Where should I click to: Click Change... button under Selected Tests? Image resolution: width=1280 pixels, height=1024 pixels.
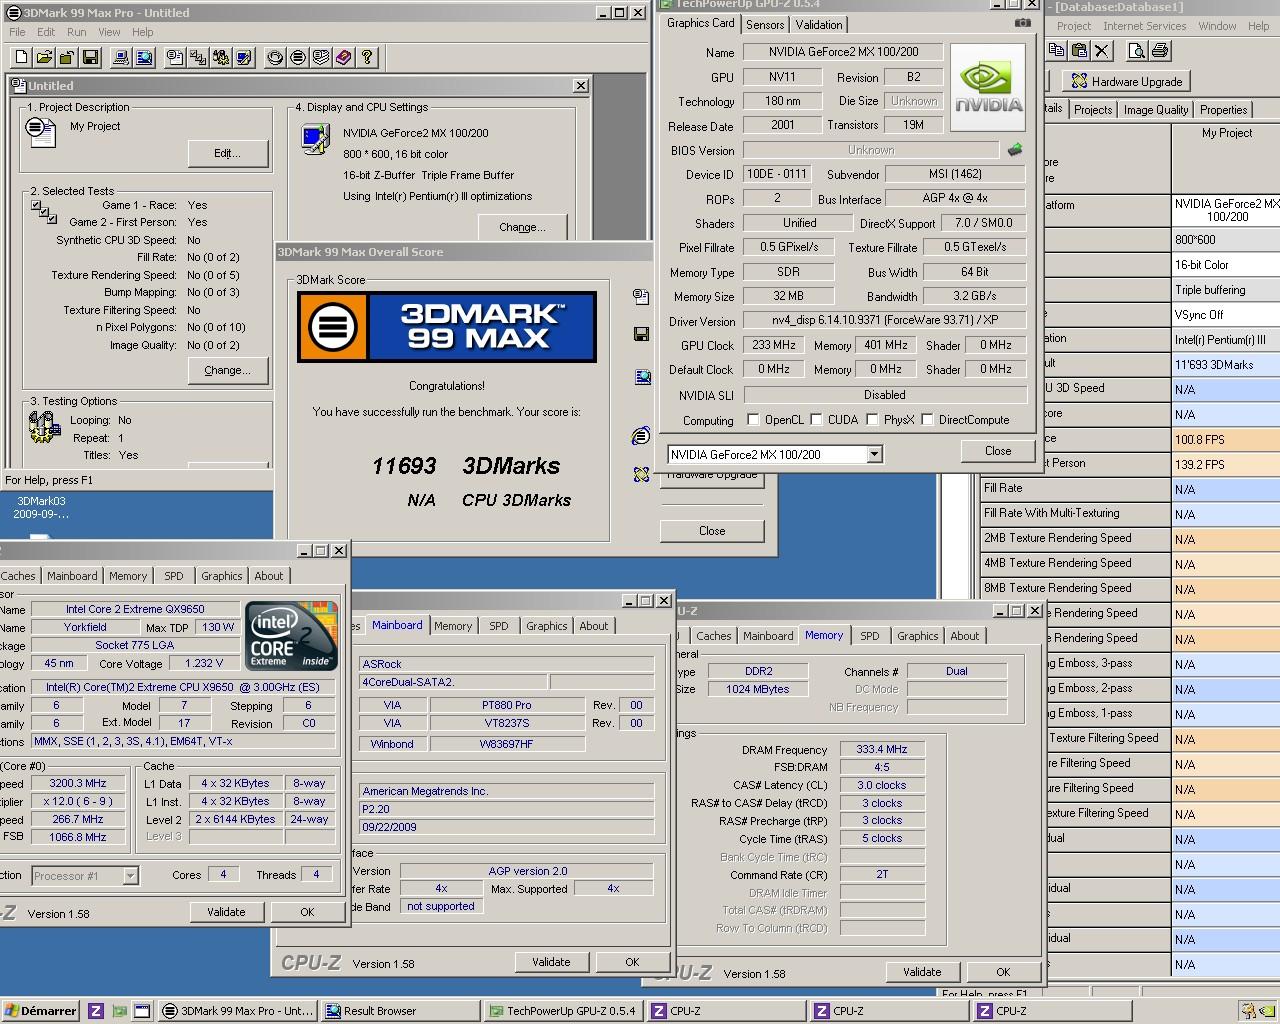[x=227, y=370]
